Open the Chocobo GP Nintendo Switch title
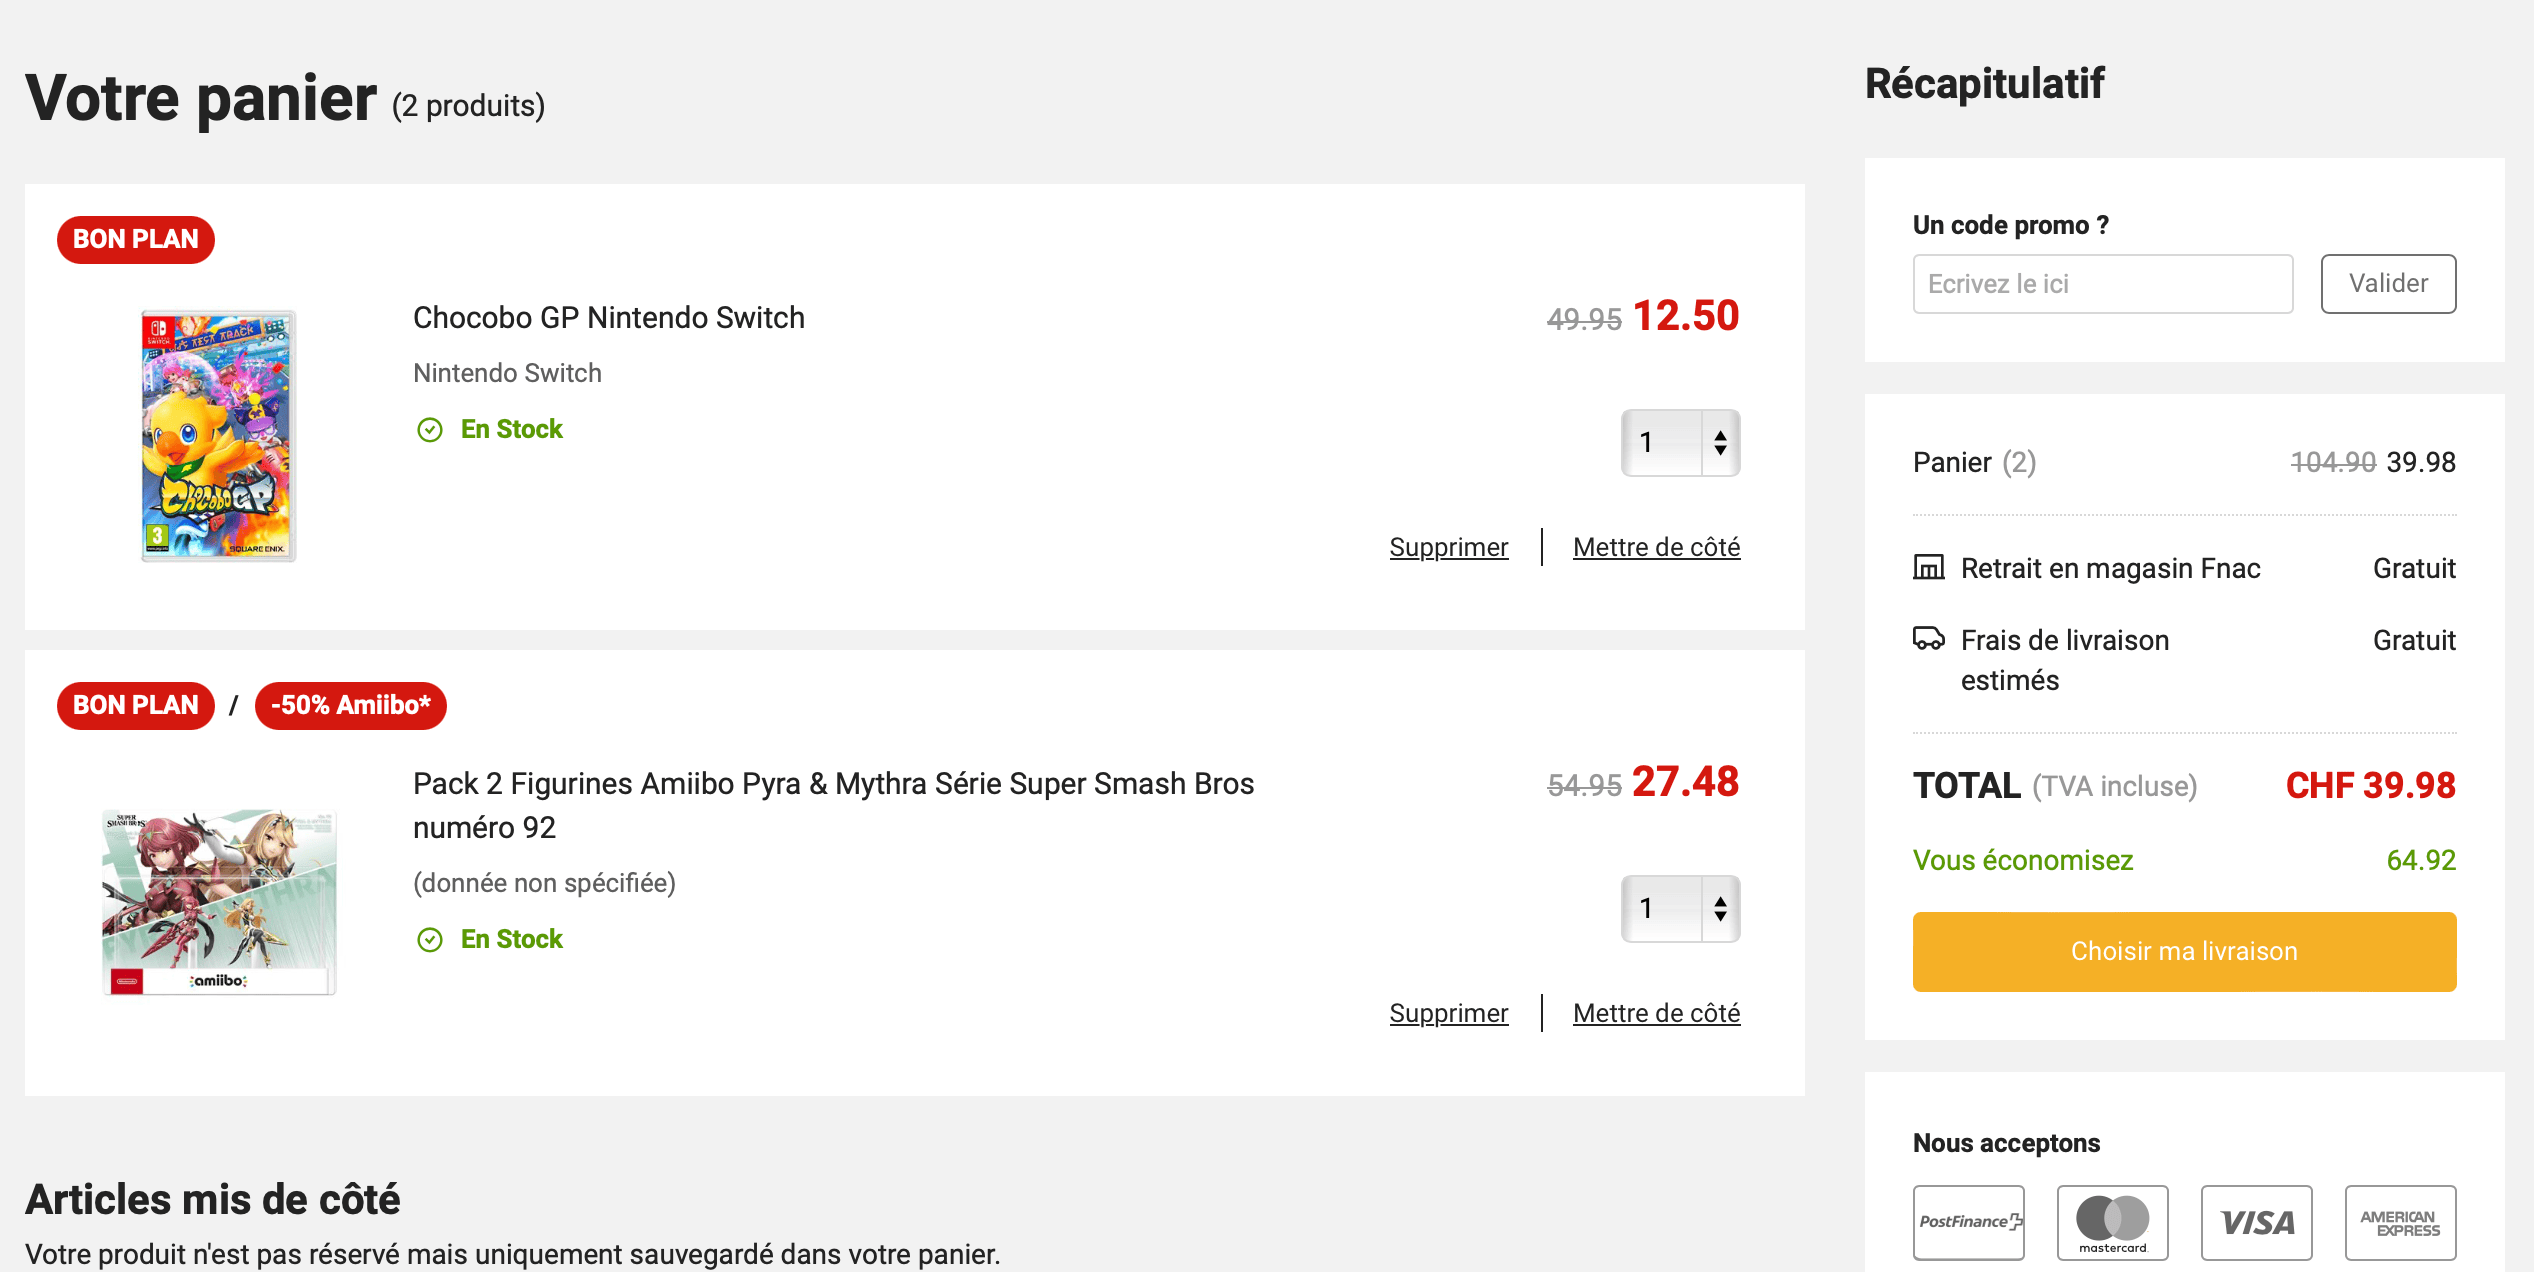Image resolution: width=2534 pixels, height=1272 pixels. [608, 318]
